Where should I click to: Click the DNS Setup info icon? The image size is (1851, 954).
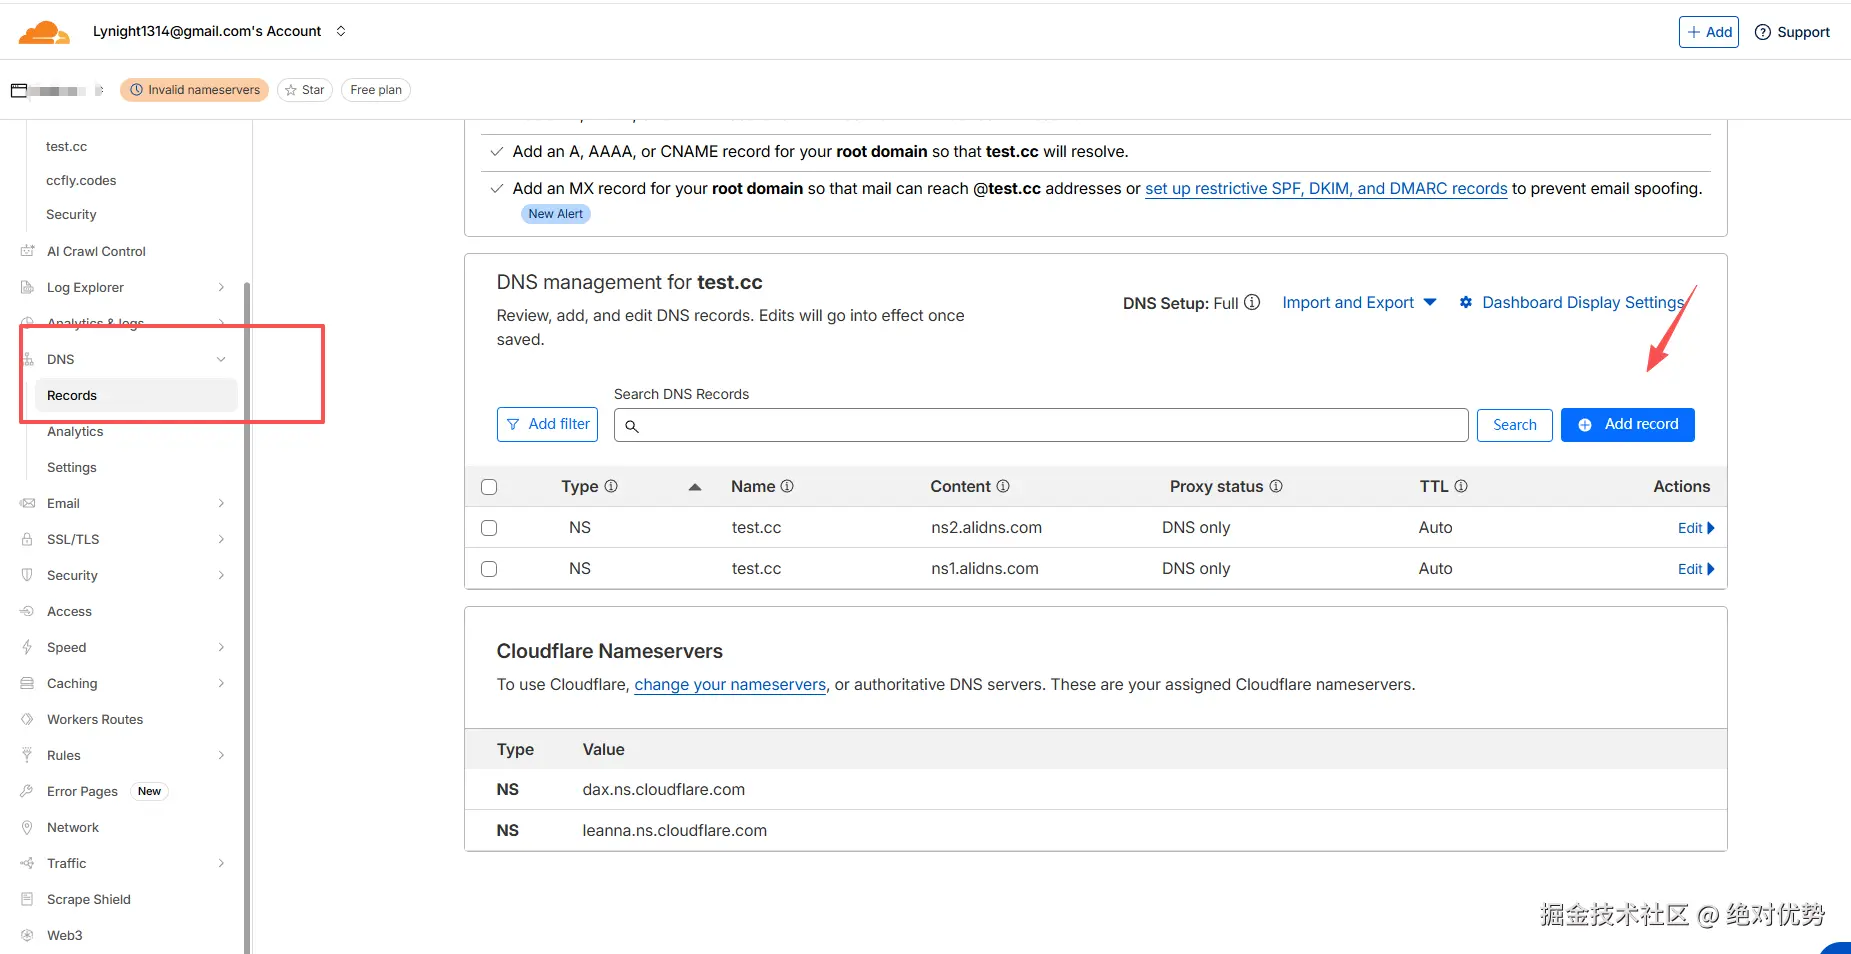click(1252, 302)
